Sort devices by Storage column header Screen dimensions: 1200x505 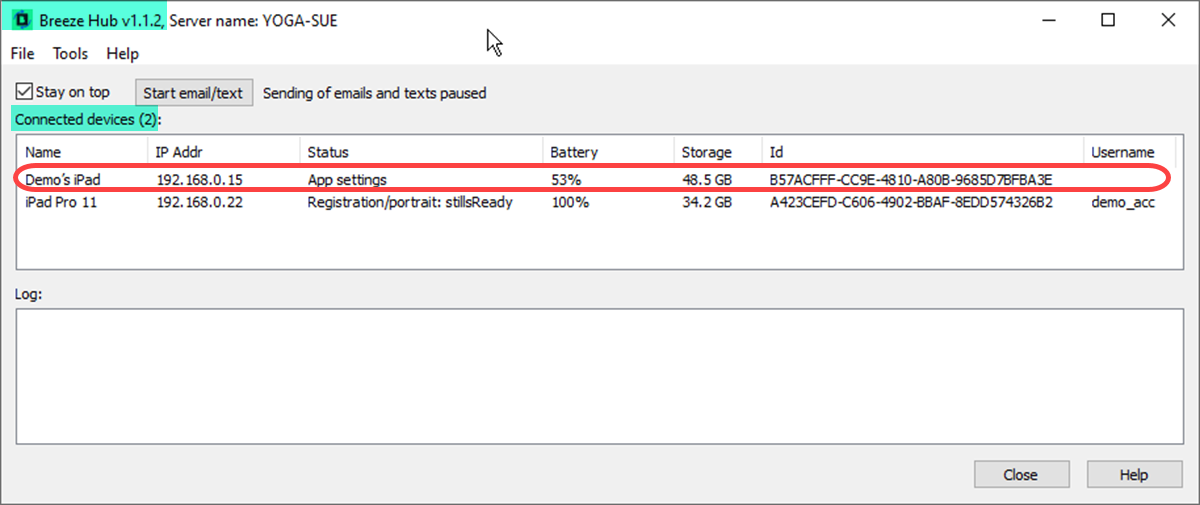pos(717,152)
